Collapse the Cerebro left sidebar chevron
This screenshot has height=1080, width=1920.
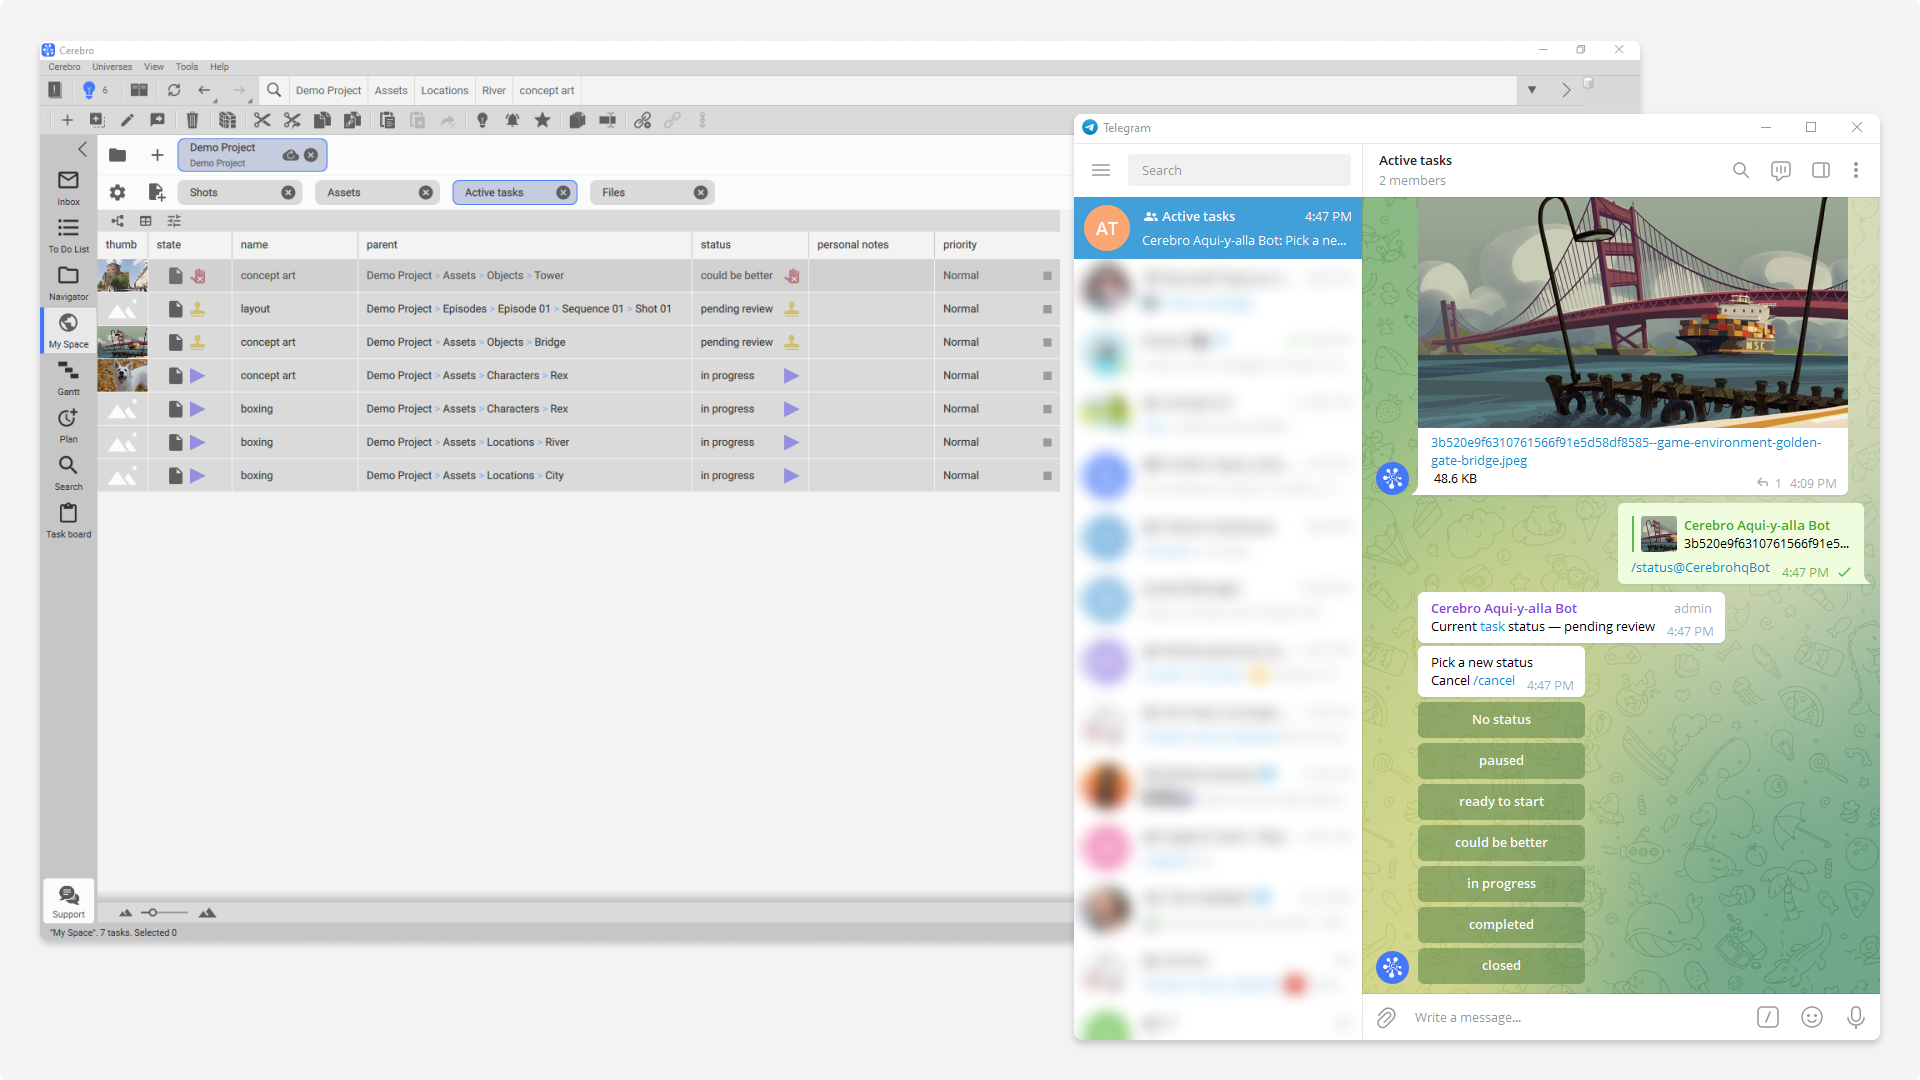82,149
